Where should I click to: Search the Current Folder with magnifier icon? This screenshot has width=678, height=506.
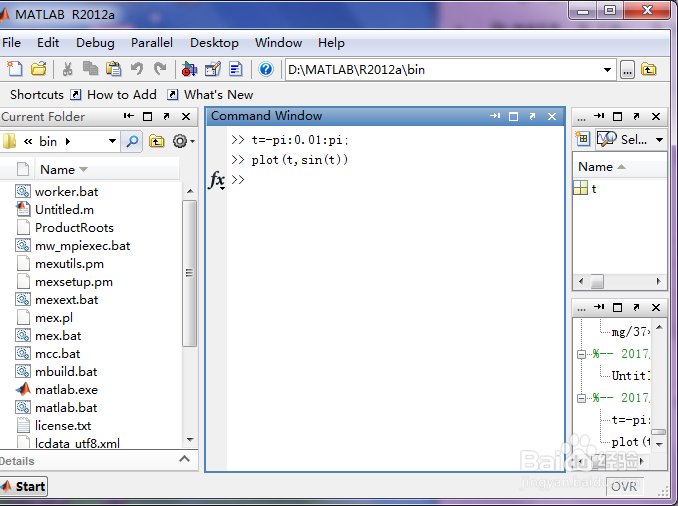(132, 141)
